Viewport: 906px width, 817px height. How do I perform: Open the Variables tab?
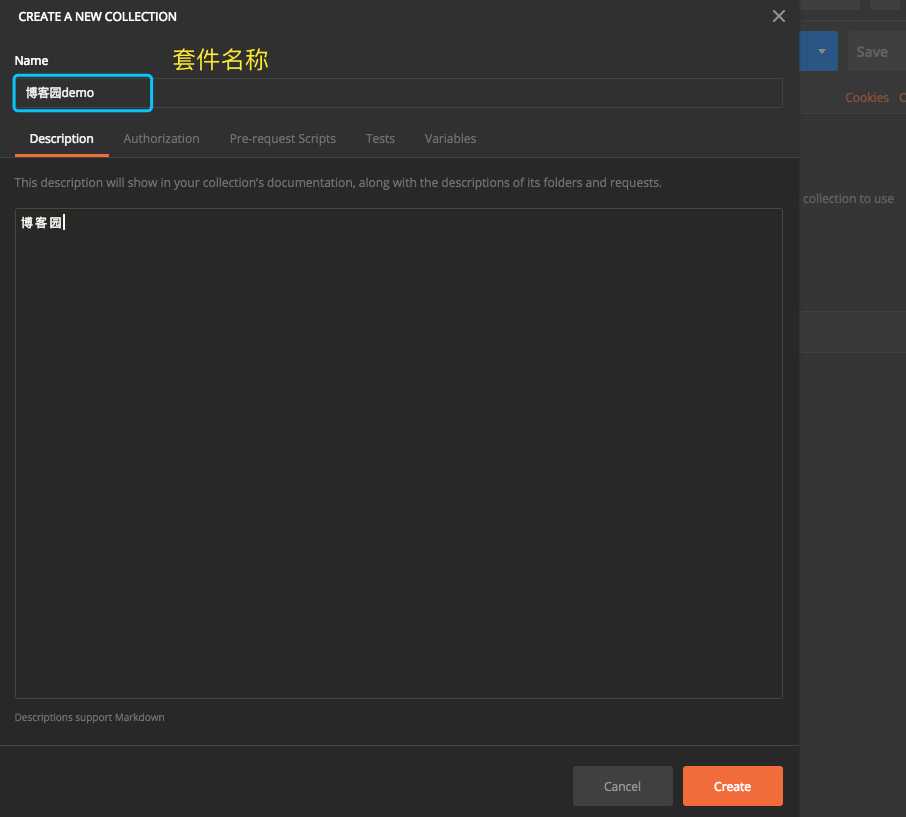coord(450,139)
